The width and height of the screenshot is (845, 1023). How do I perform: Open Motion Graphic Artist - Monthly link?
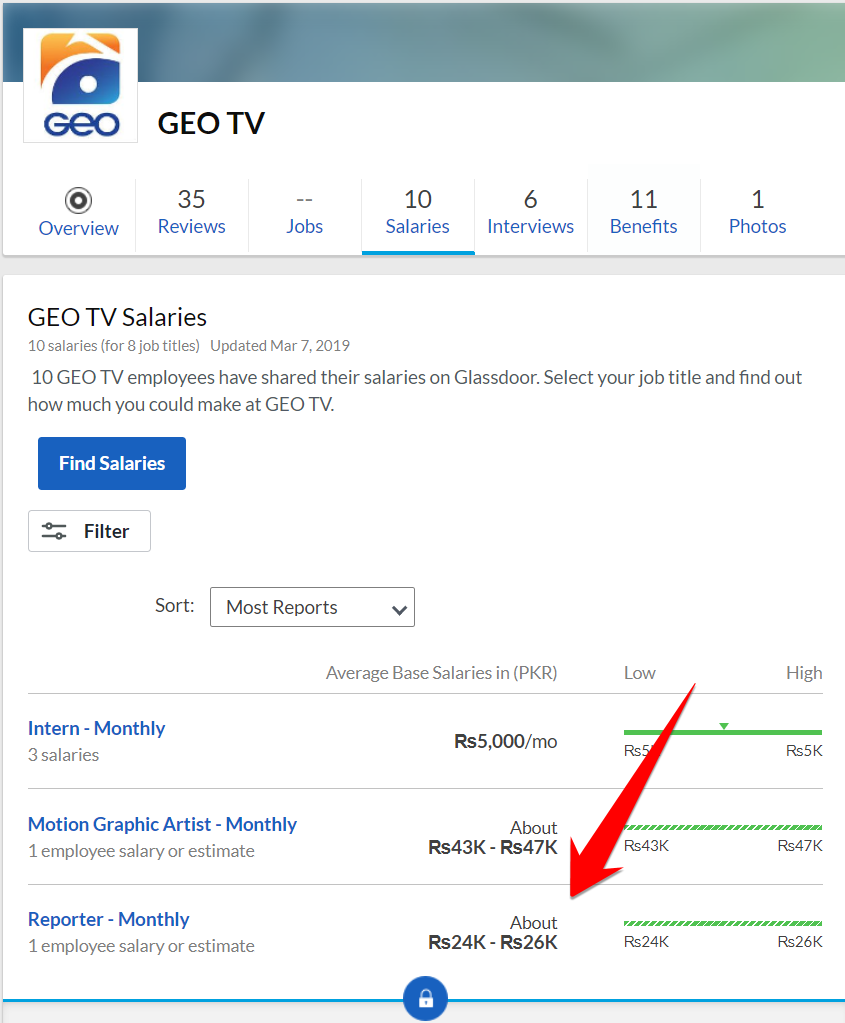tap(162, 824)
